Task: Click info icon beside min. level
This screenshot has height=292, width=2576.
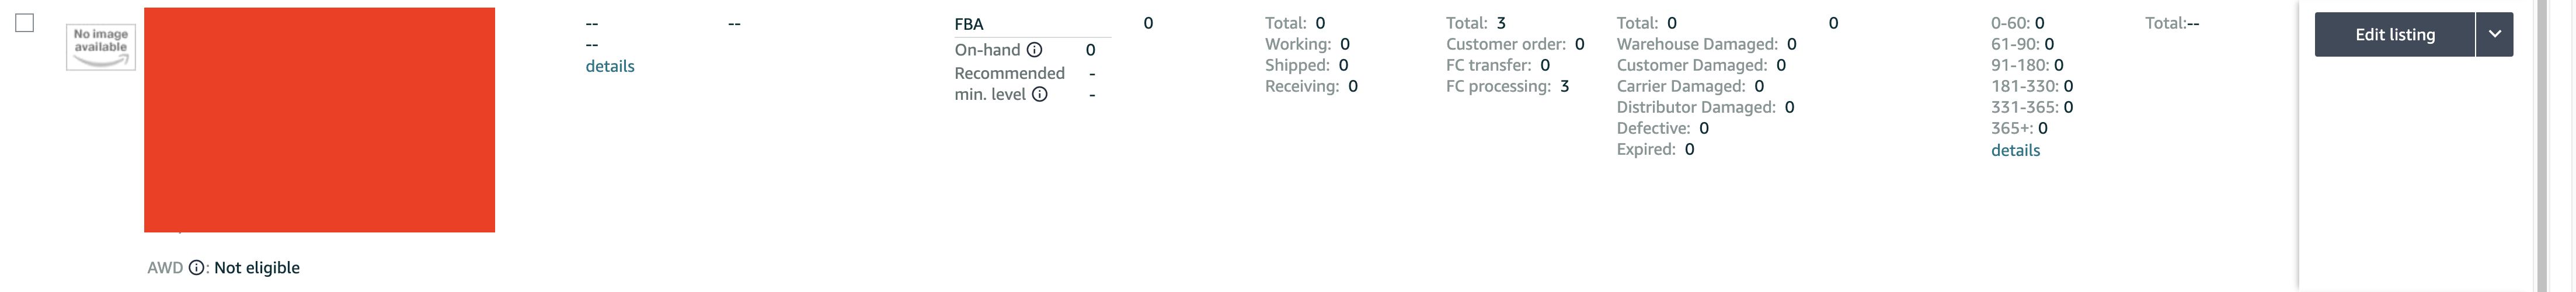Action: [x=1040, y=95]
